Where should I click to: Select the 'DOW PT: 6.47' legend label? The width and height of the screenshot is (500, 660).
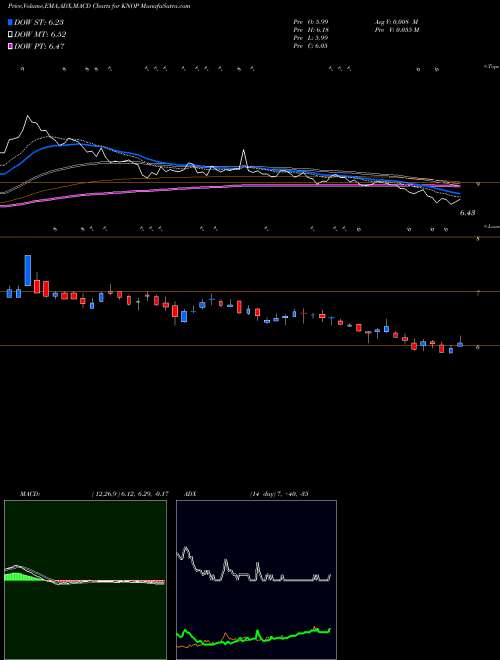39,47
